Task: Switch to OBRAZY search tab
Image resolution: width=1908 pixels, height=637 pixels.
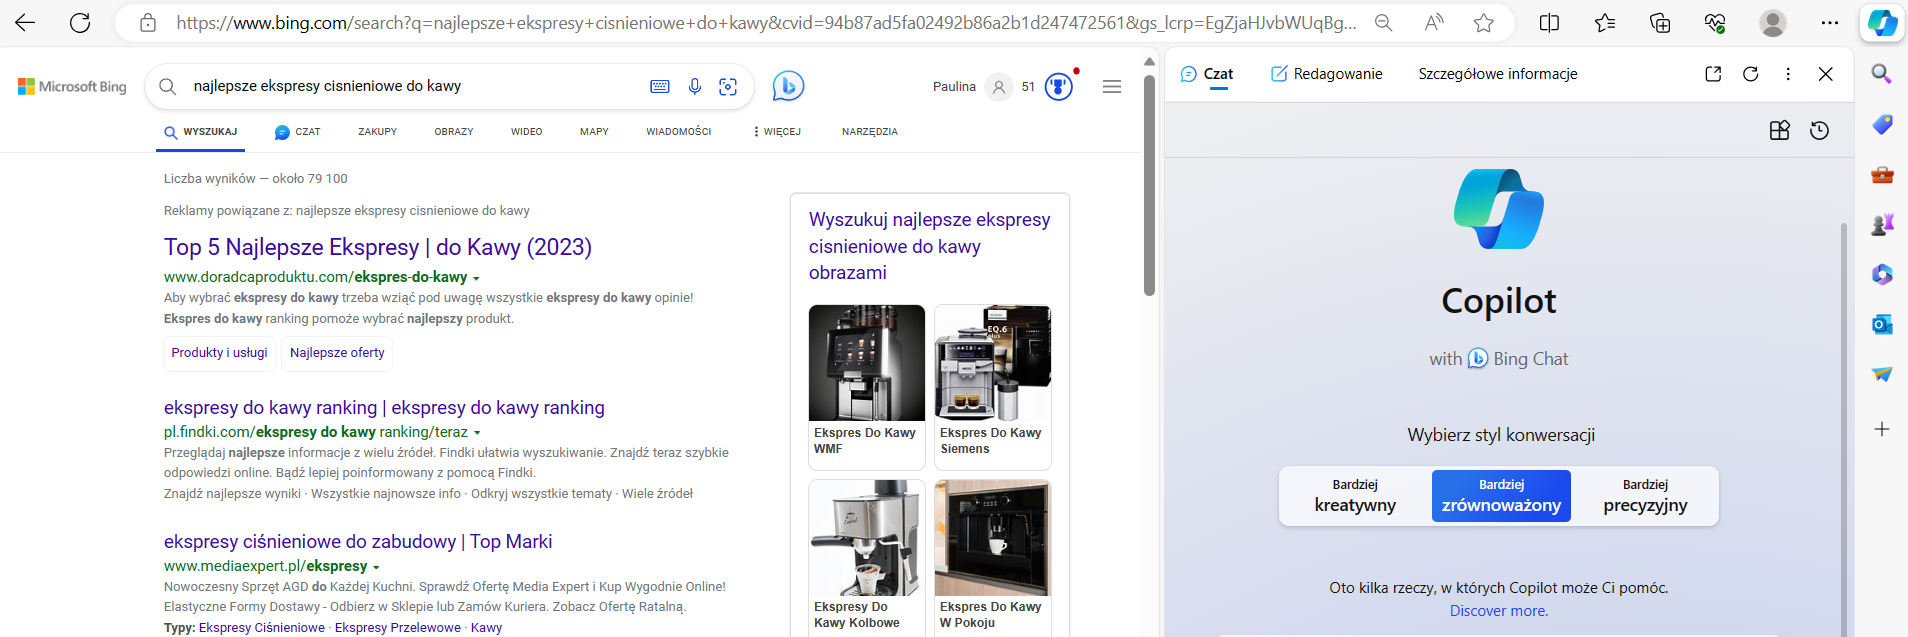Action: (x=454, y=132)
